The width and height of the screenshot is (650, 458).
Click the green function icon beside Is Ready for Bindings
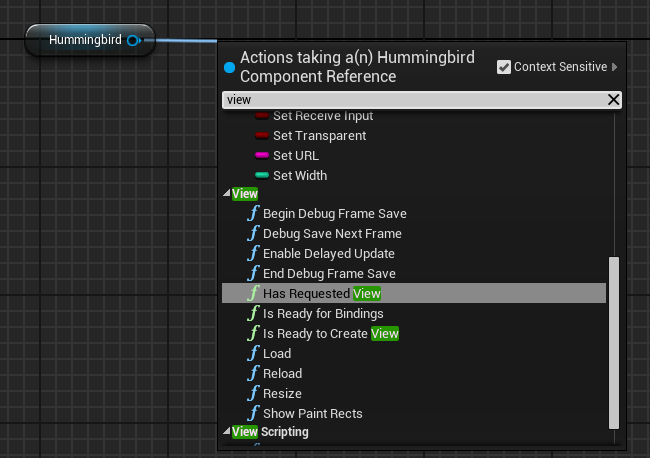click(253, 313)
